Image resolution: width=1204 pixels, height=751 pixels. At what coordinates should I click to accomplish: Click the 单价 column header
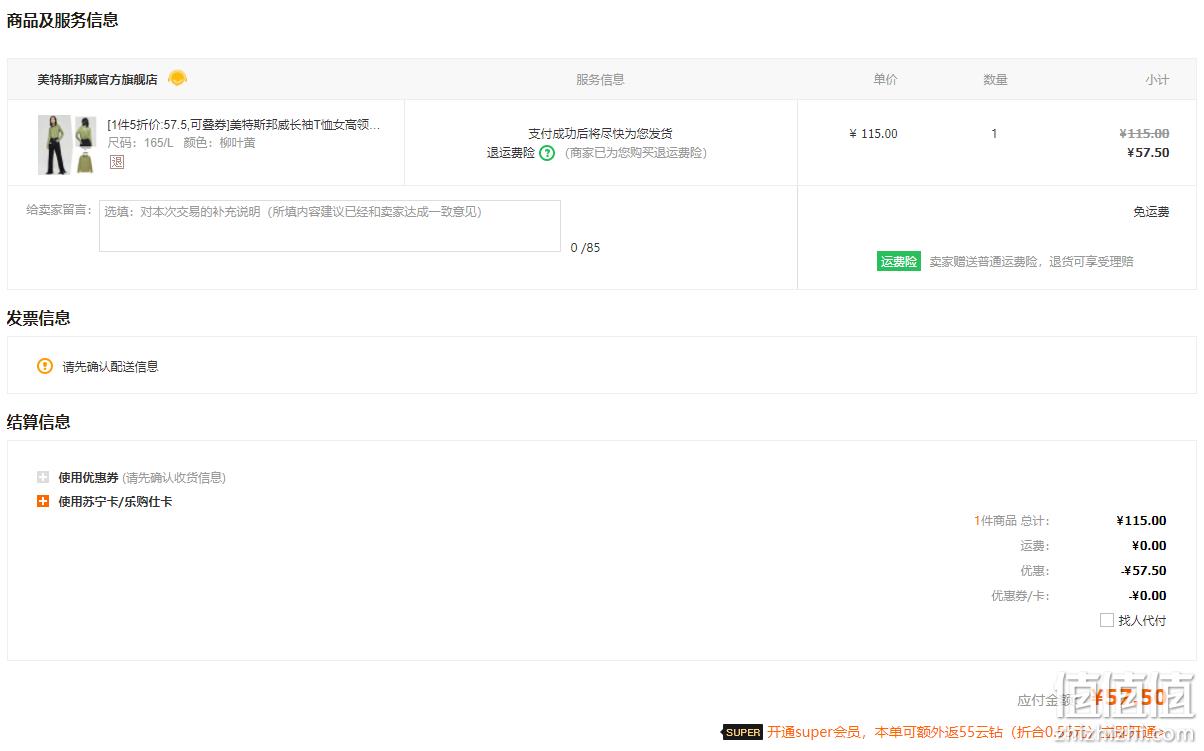coord(885,80)
